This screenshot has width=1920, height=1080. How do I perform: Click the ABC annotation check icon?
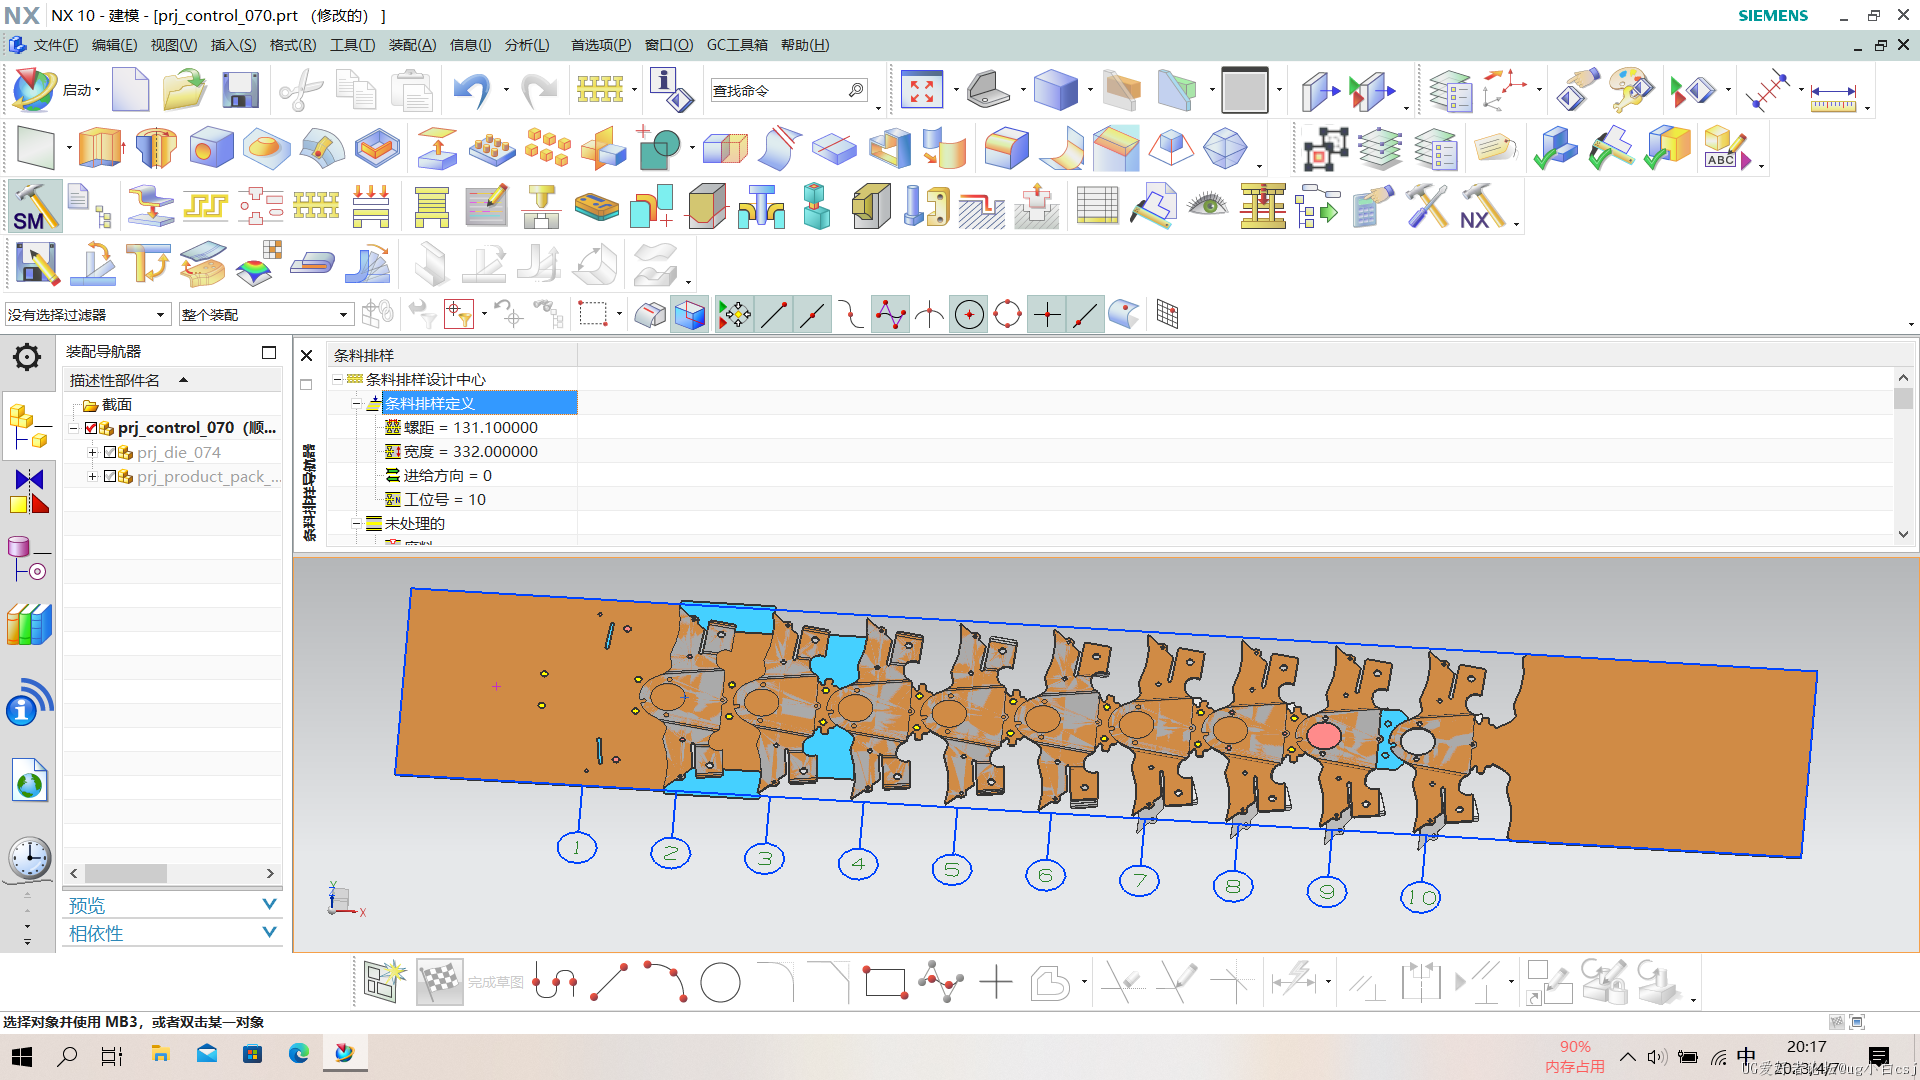(1725, 148)
